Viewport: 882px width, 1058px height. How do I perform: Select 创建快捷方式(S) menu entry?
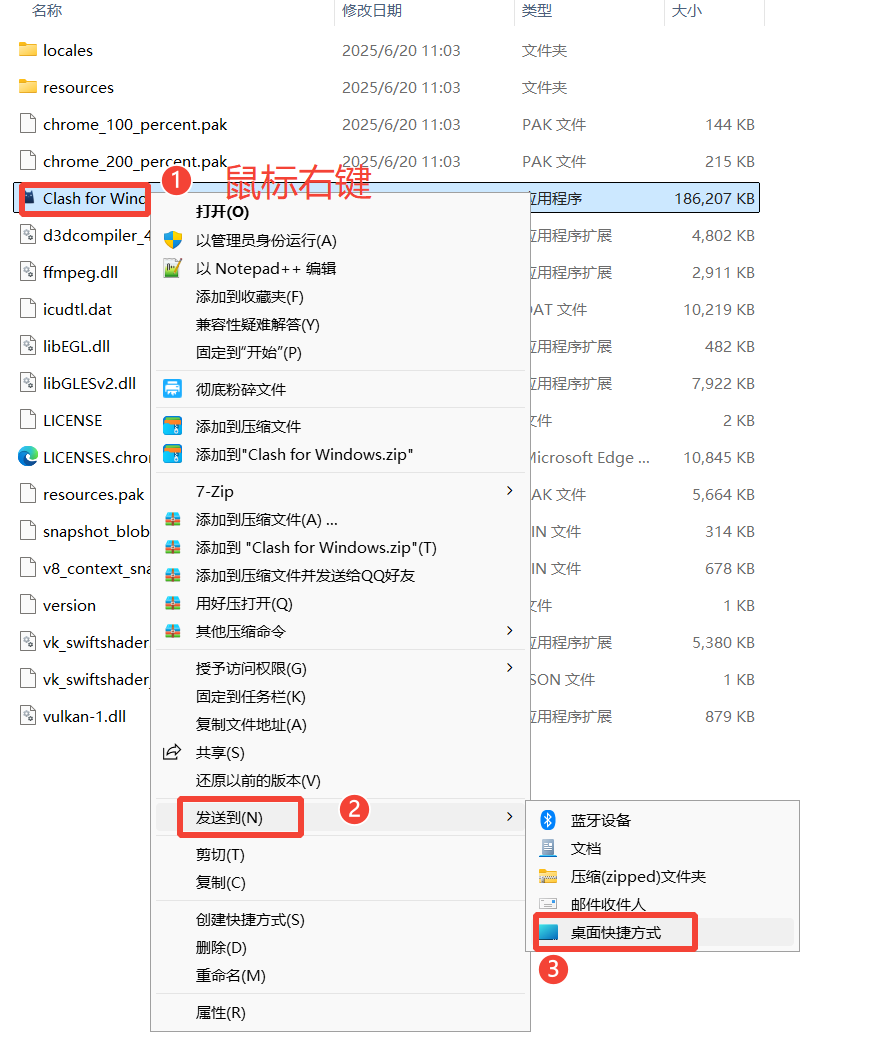250,920
